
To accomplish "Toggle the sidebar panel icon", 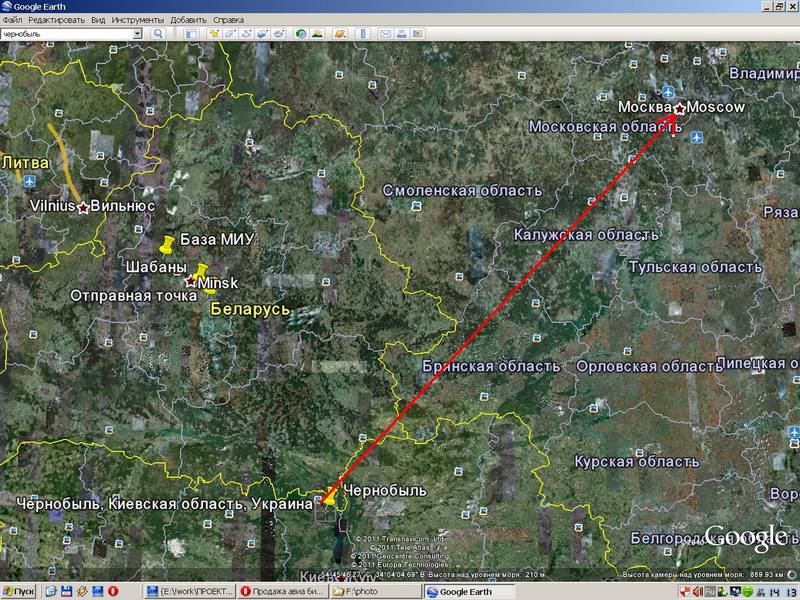I will 191,33.
